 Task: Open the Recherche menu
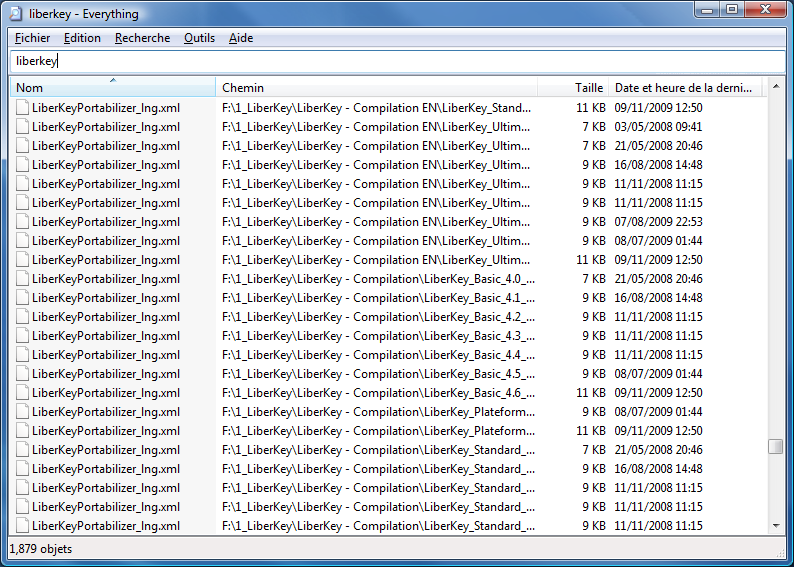pos(142,38)
